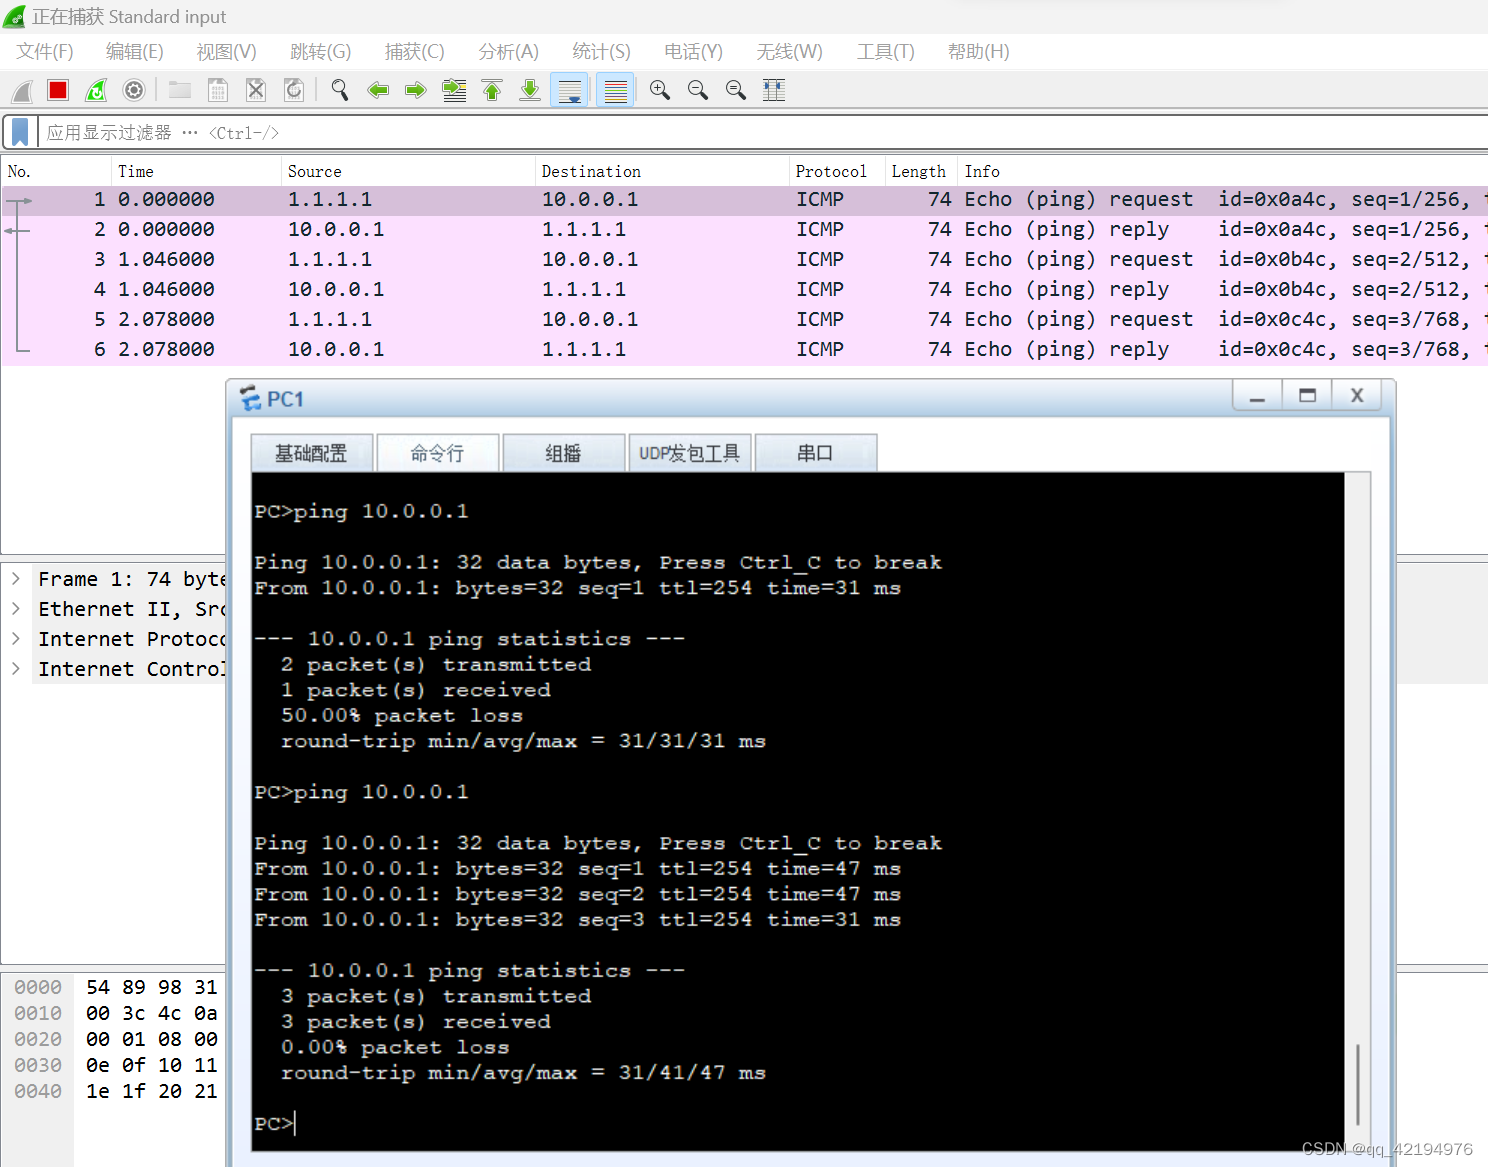
Task: Click the display filter bookmark icon
Action: pyautogui.click(x=20, y=132)
